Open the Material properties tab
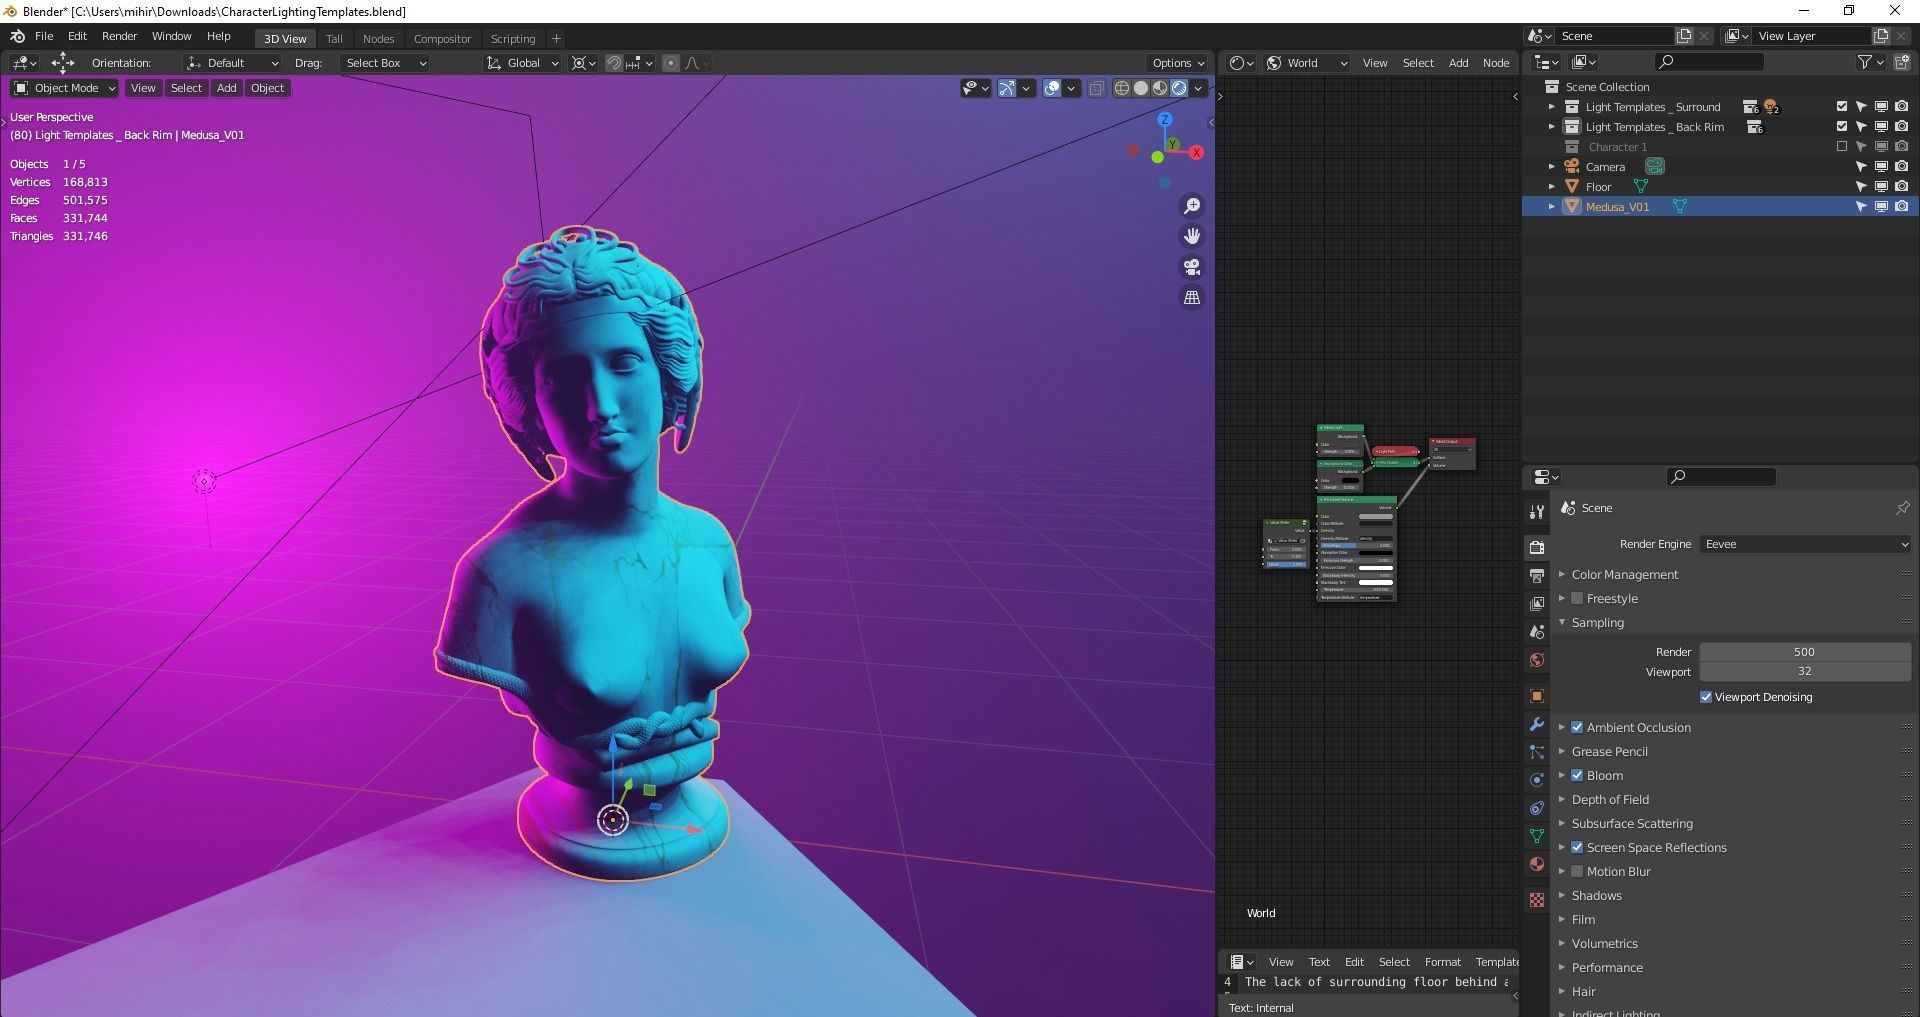Viewport: 1920px width, 1017px height. 1537,864
